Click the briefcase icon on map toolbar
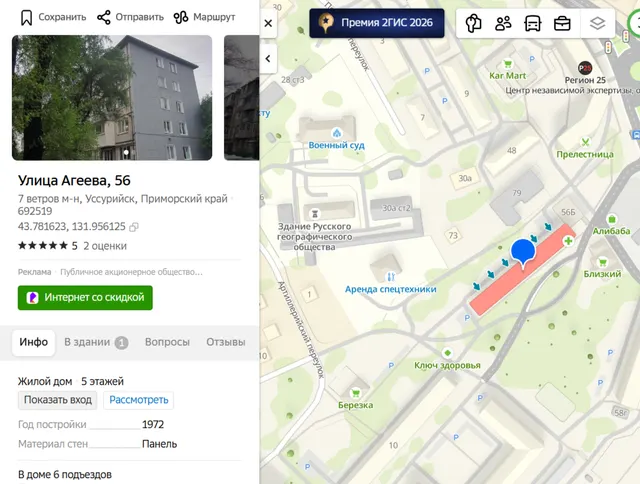The width and height of the screenshot is (640, 484). (562, 23)
